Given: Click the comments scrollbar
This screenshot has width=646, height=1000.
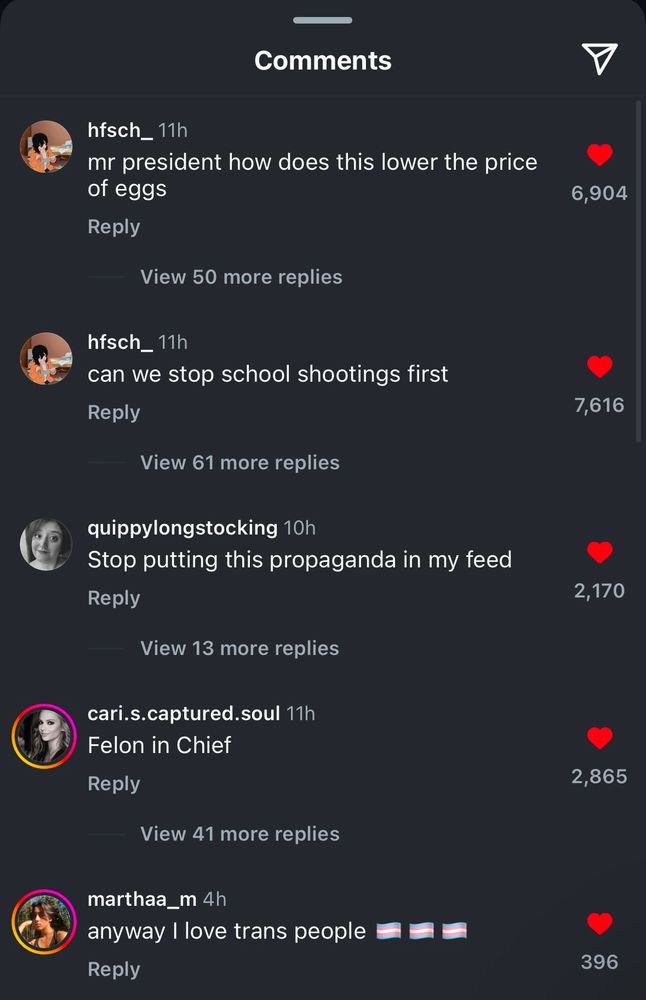Looking at the screenshot, I should coord(638,271).
